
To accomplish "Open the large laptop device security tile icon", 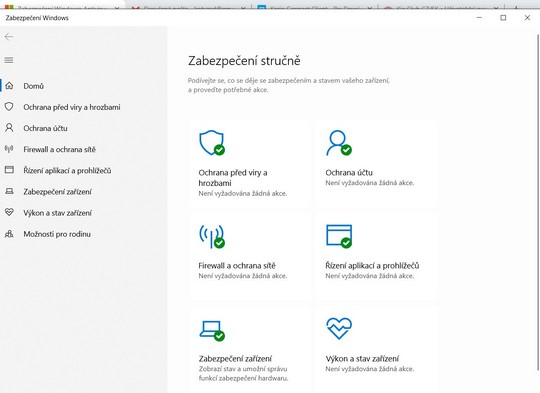I will 212,331.
